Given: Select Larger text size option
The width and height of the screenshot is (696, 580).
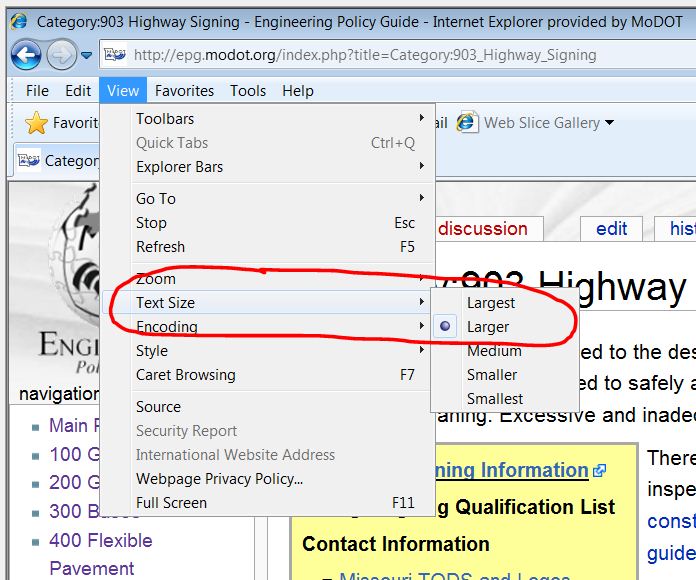Looking at the screenshot, I should 505,327.
